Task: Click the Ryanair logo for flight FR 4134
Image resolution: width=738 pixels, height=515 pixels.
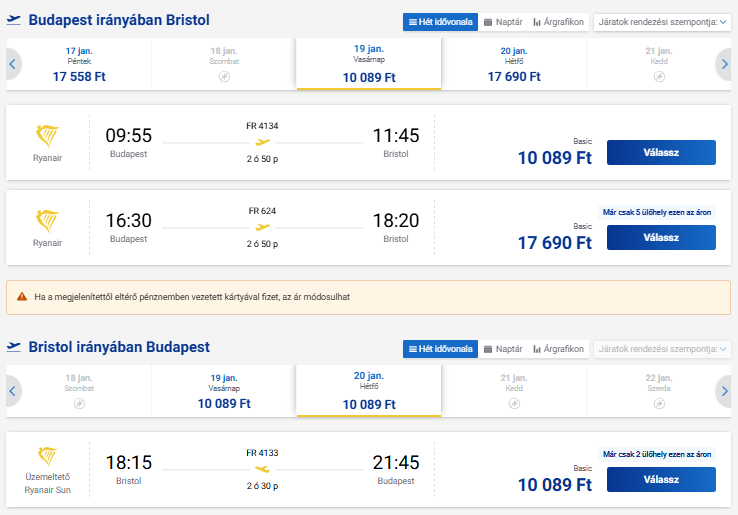Action: click(x=47, y=136)
